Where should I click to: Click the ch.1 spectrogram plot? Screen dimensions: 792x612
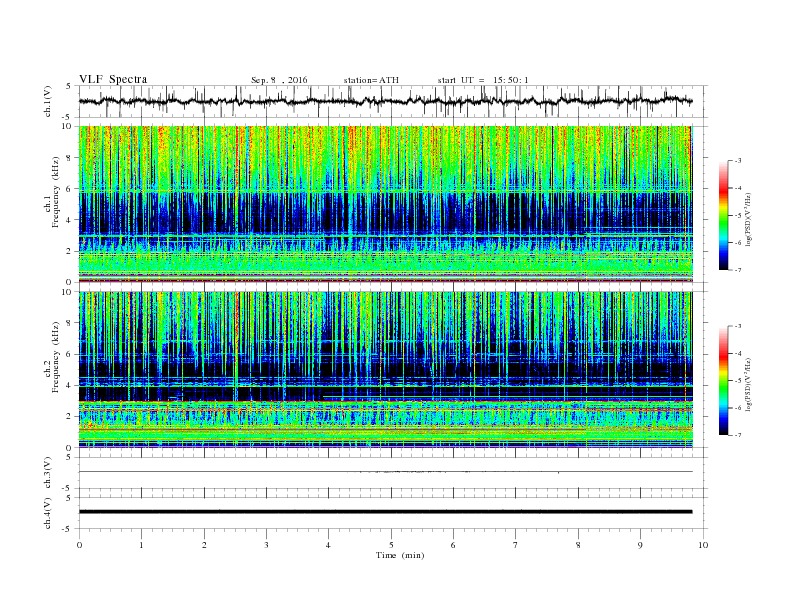(x=386, y=204)
